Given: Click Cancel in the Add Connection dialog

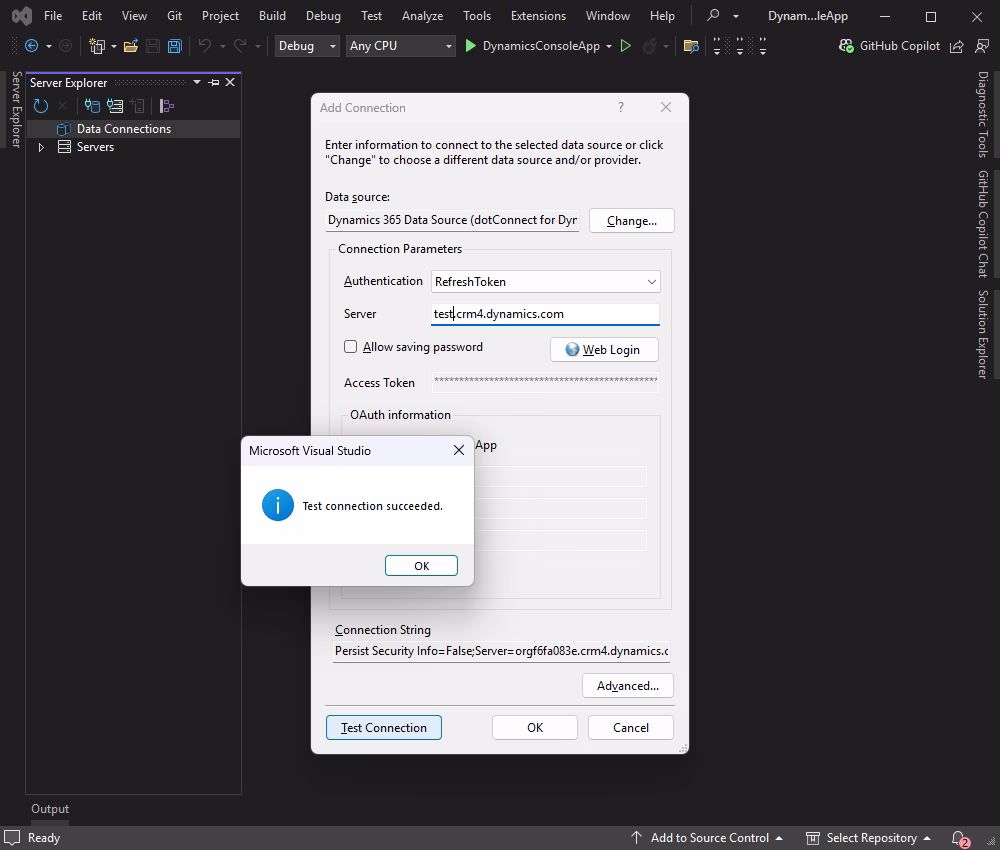Looking at the screenshot, I should tap(631, 728).
